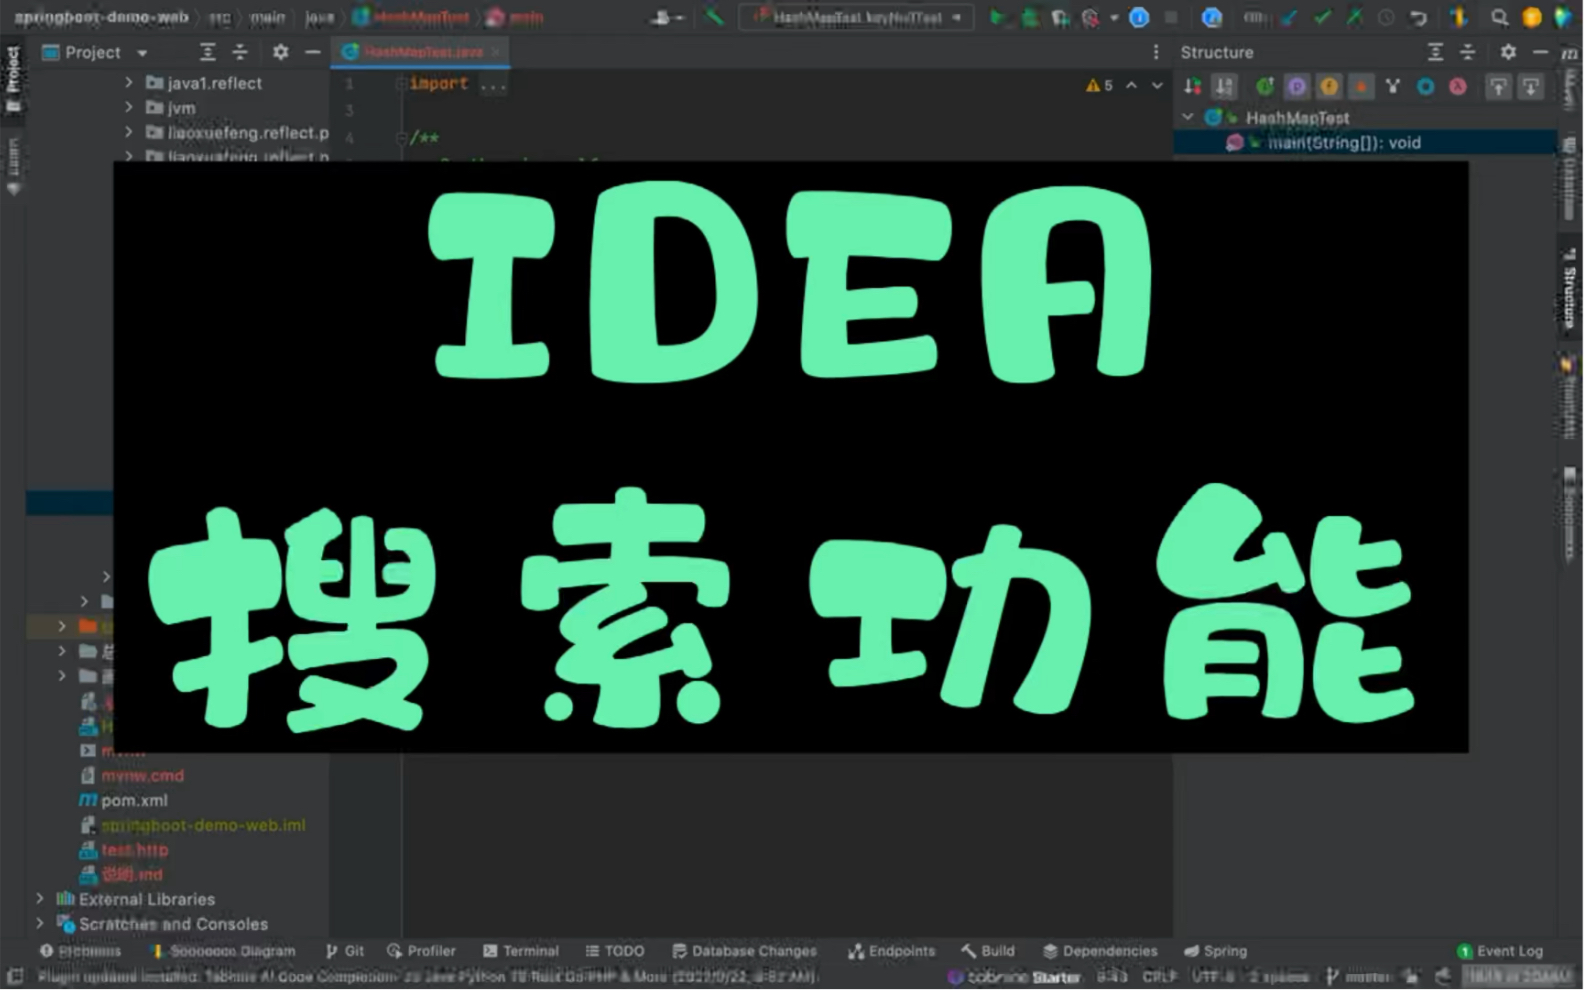Open Database Changes tool window tab
Image resolution: width=1584 pixels, height=990 pixels.
pyautogui.click(x=745, y=951)
